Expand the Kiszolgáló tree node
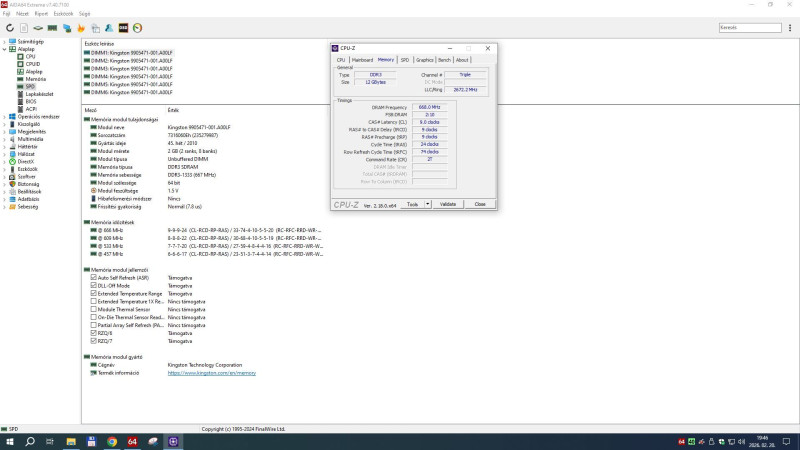The height and width of the screenshot is (450, 800). point(5,124)
